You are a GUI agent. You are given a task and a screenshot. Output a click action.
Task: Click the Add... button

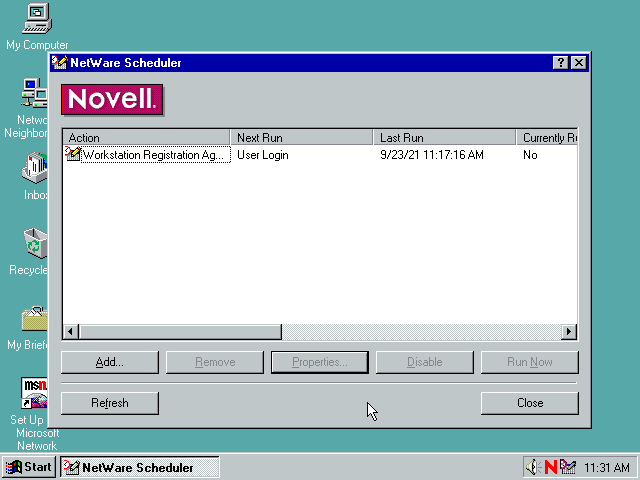[110, 362]
